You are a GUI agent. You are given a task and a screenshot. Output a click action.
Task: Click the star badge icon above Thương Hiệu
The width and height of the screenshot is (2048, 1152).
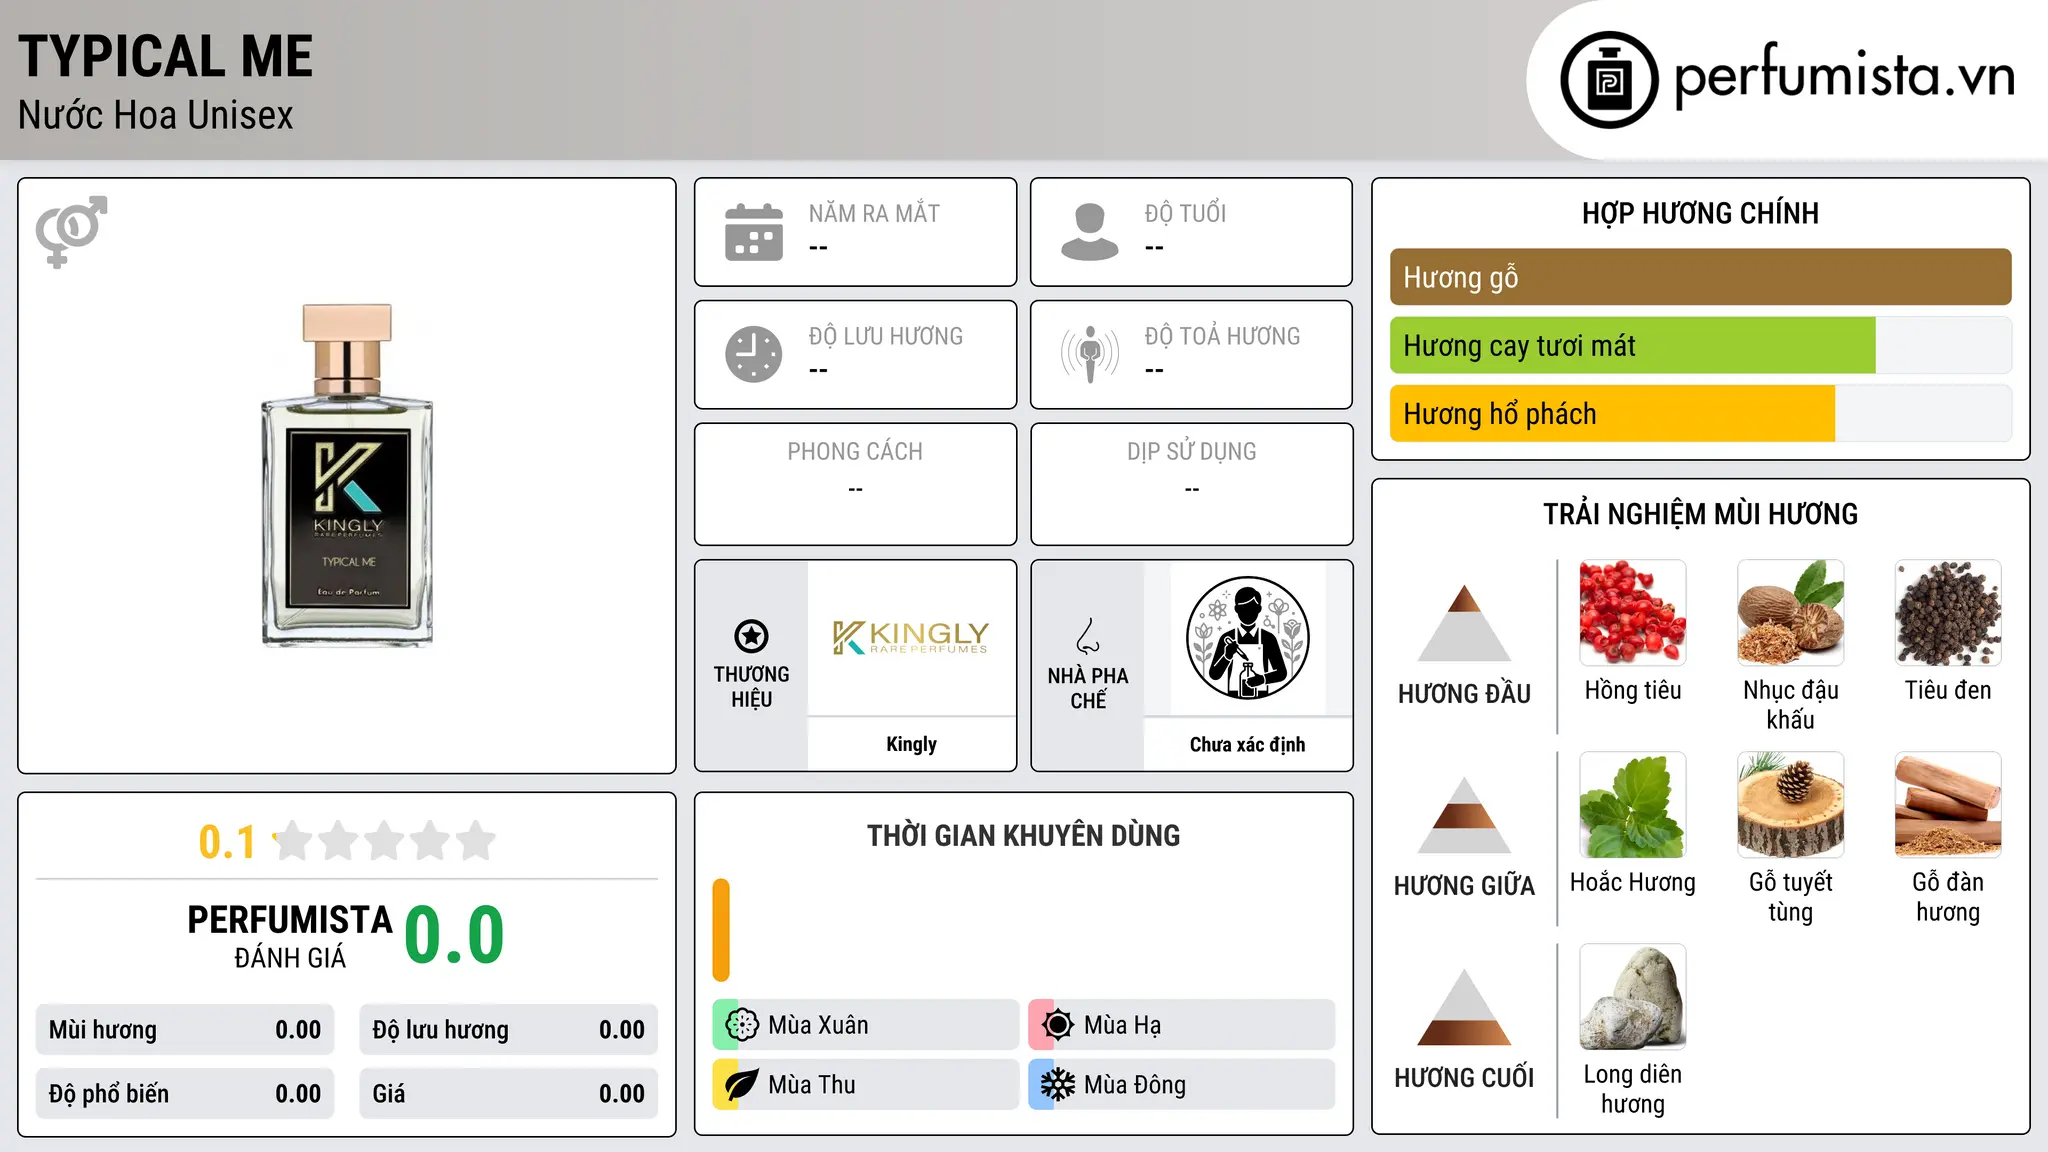pyautogui.click(x=751, y=636)
